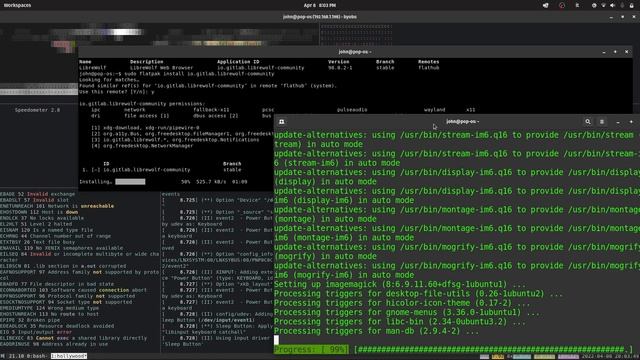The height and width of the screenshot is (360, 640).
Task: Click 'ENETUNREACH 101 Network is unreachable' line
Action: tap(57, 206)
